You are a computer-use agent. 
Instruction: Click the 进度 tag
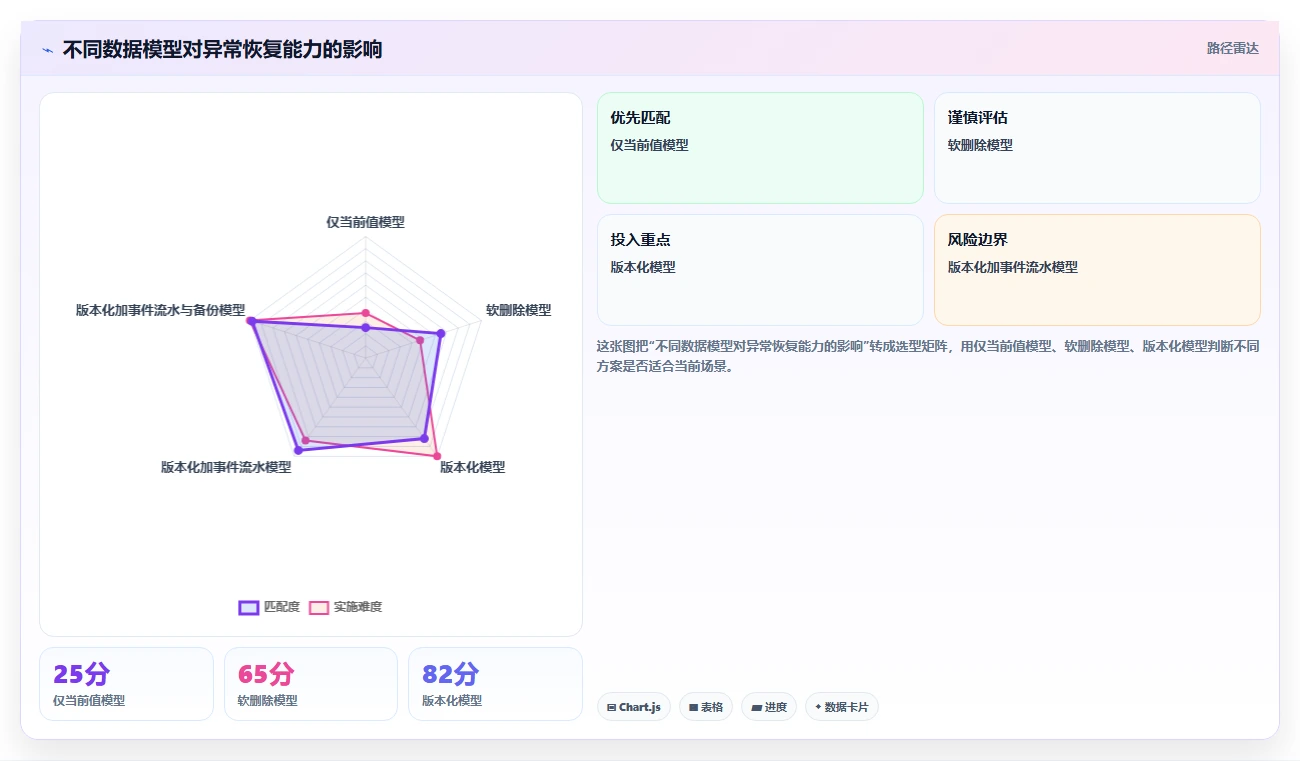pyautogui.click(x=769, y=707)
